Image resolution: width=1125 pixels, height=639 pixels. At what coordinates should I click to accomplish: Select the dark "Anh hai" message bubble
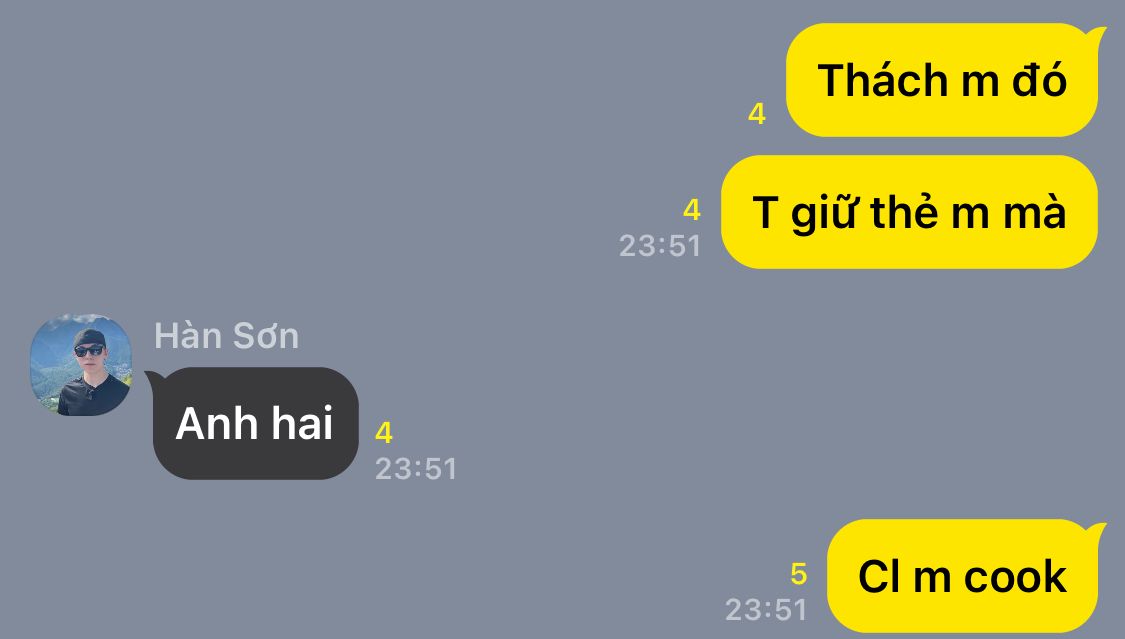(x=255, y=423)
